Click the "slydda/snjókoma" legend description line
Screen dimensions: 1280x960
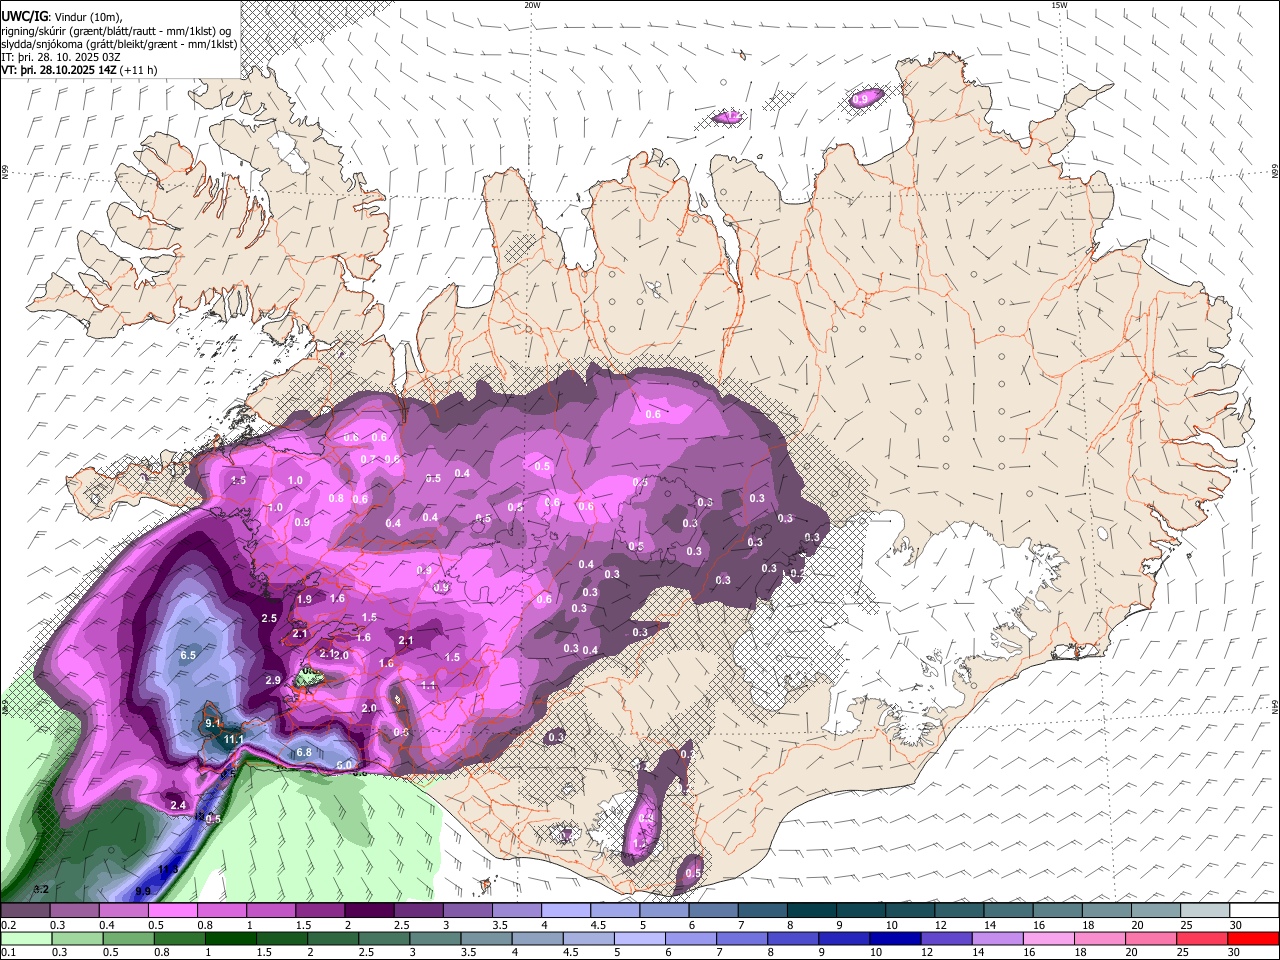[x=119, y=44]
